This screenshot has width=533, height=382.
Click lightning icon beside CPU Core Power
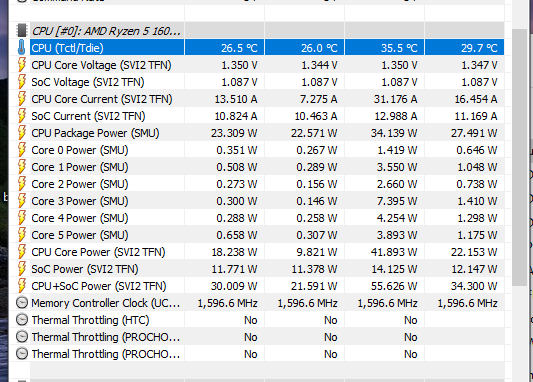click(22, 251)
